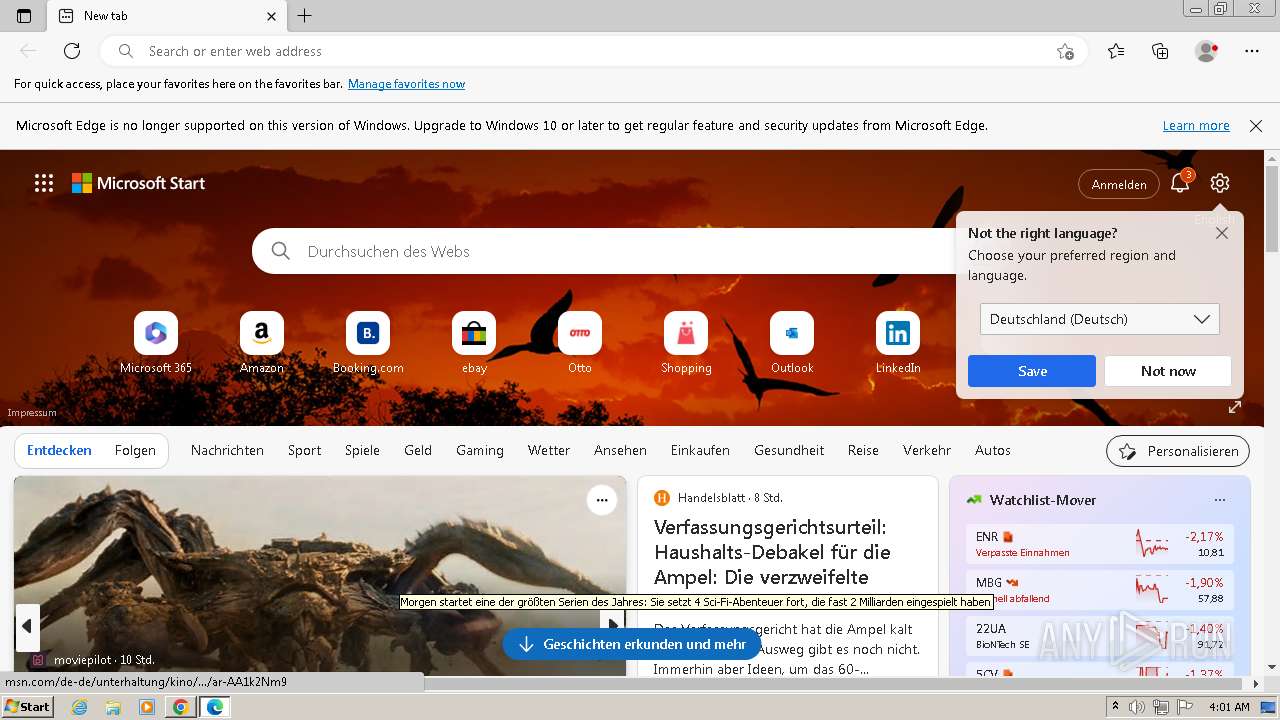Open Windows Start menu
The height and width of the screenshot is (720, 1280).
pyautogui.click(x=28, y=707)
